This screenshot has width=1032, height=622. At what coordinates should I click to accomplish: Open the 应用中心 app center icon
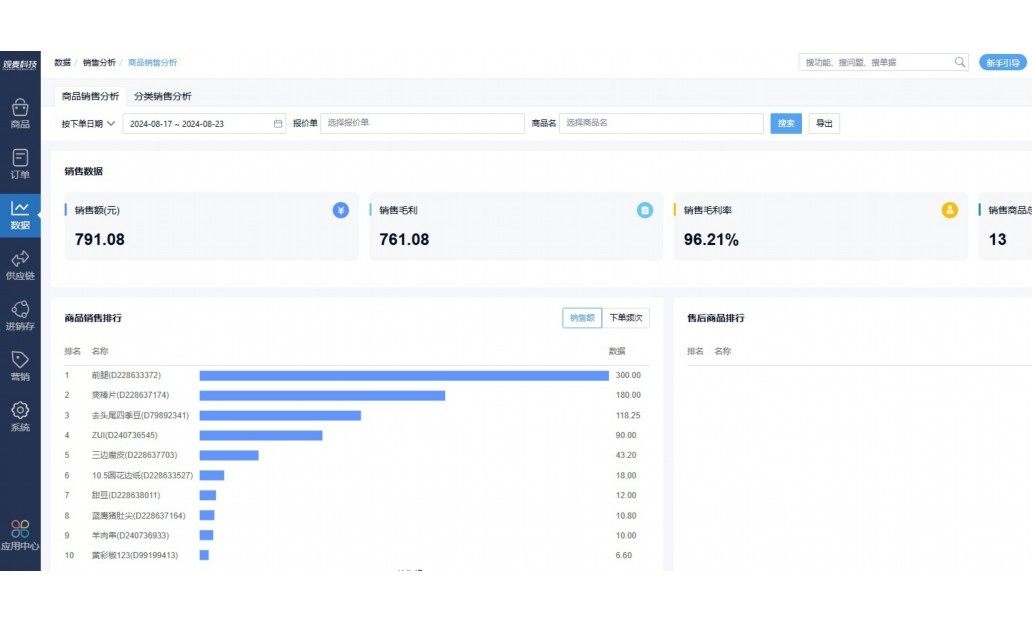(20, 535)
